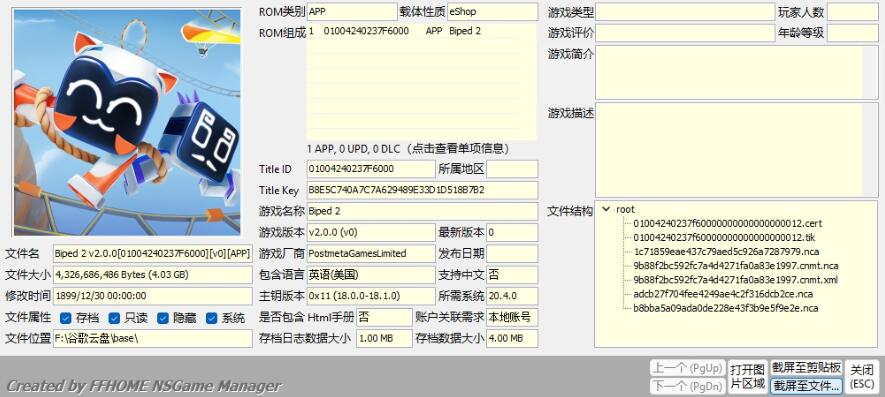Select the Biped 2 APP row in ROM组成 list
The image size is (885, 397).
click(413, 31)
